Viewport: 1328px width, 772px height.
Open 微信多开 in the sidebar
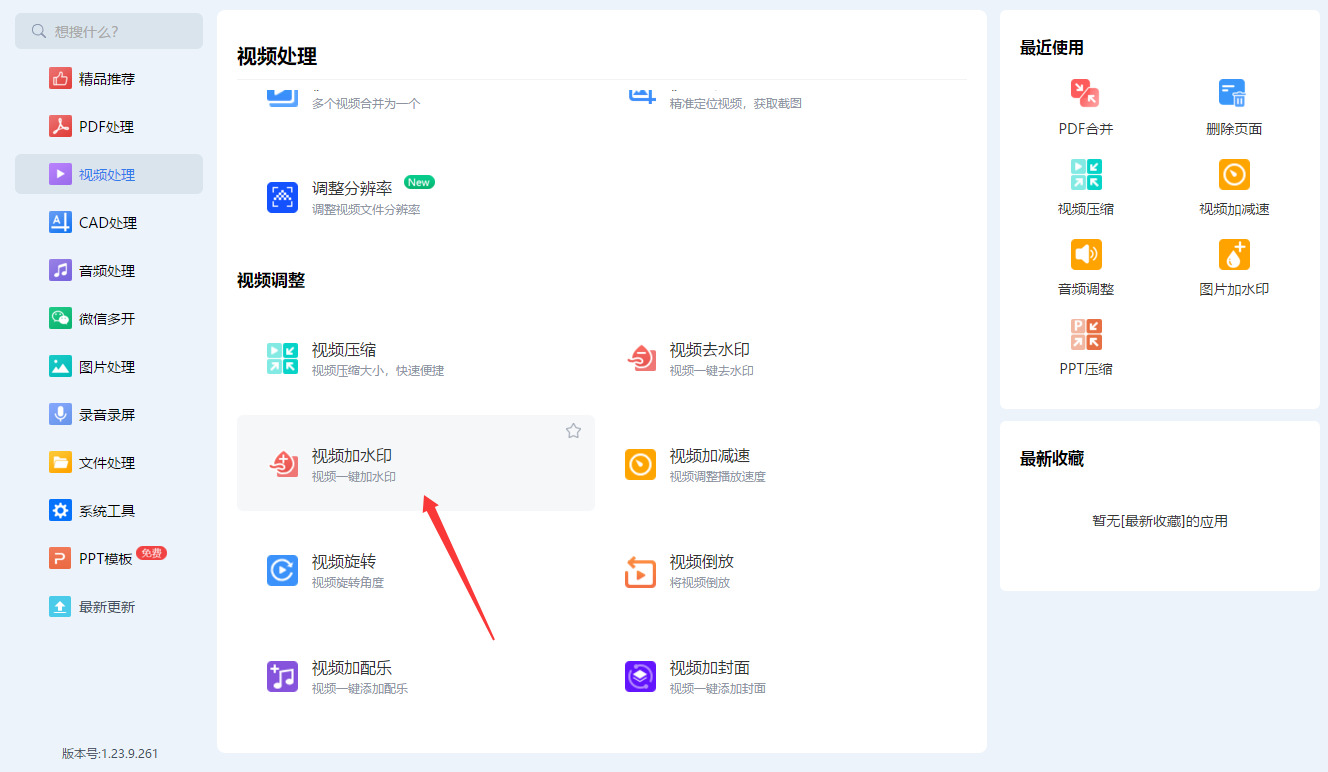(x=109, y=319)
